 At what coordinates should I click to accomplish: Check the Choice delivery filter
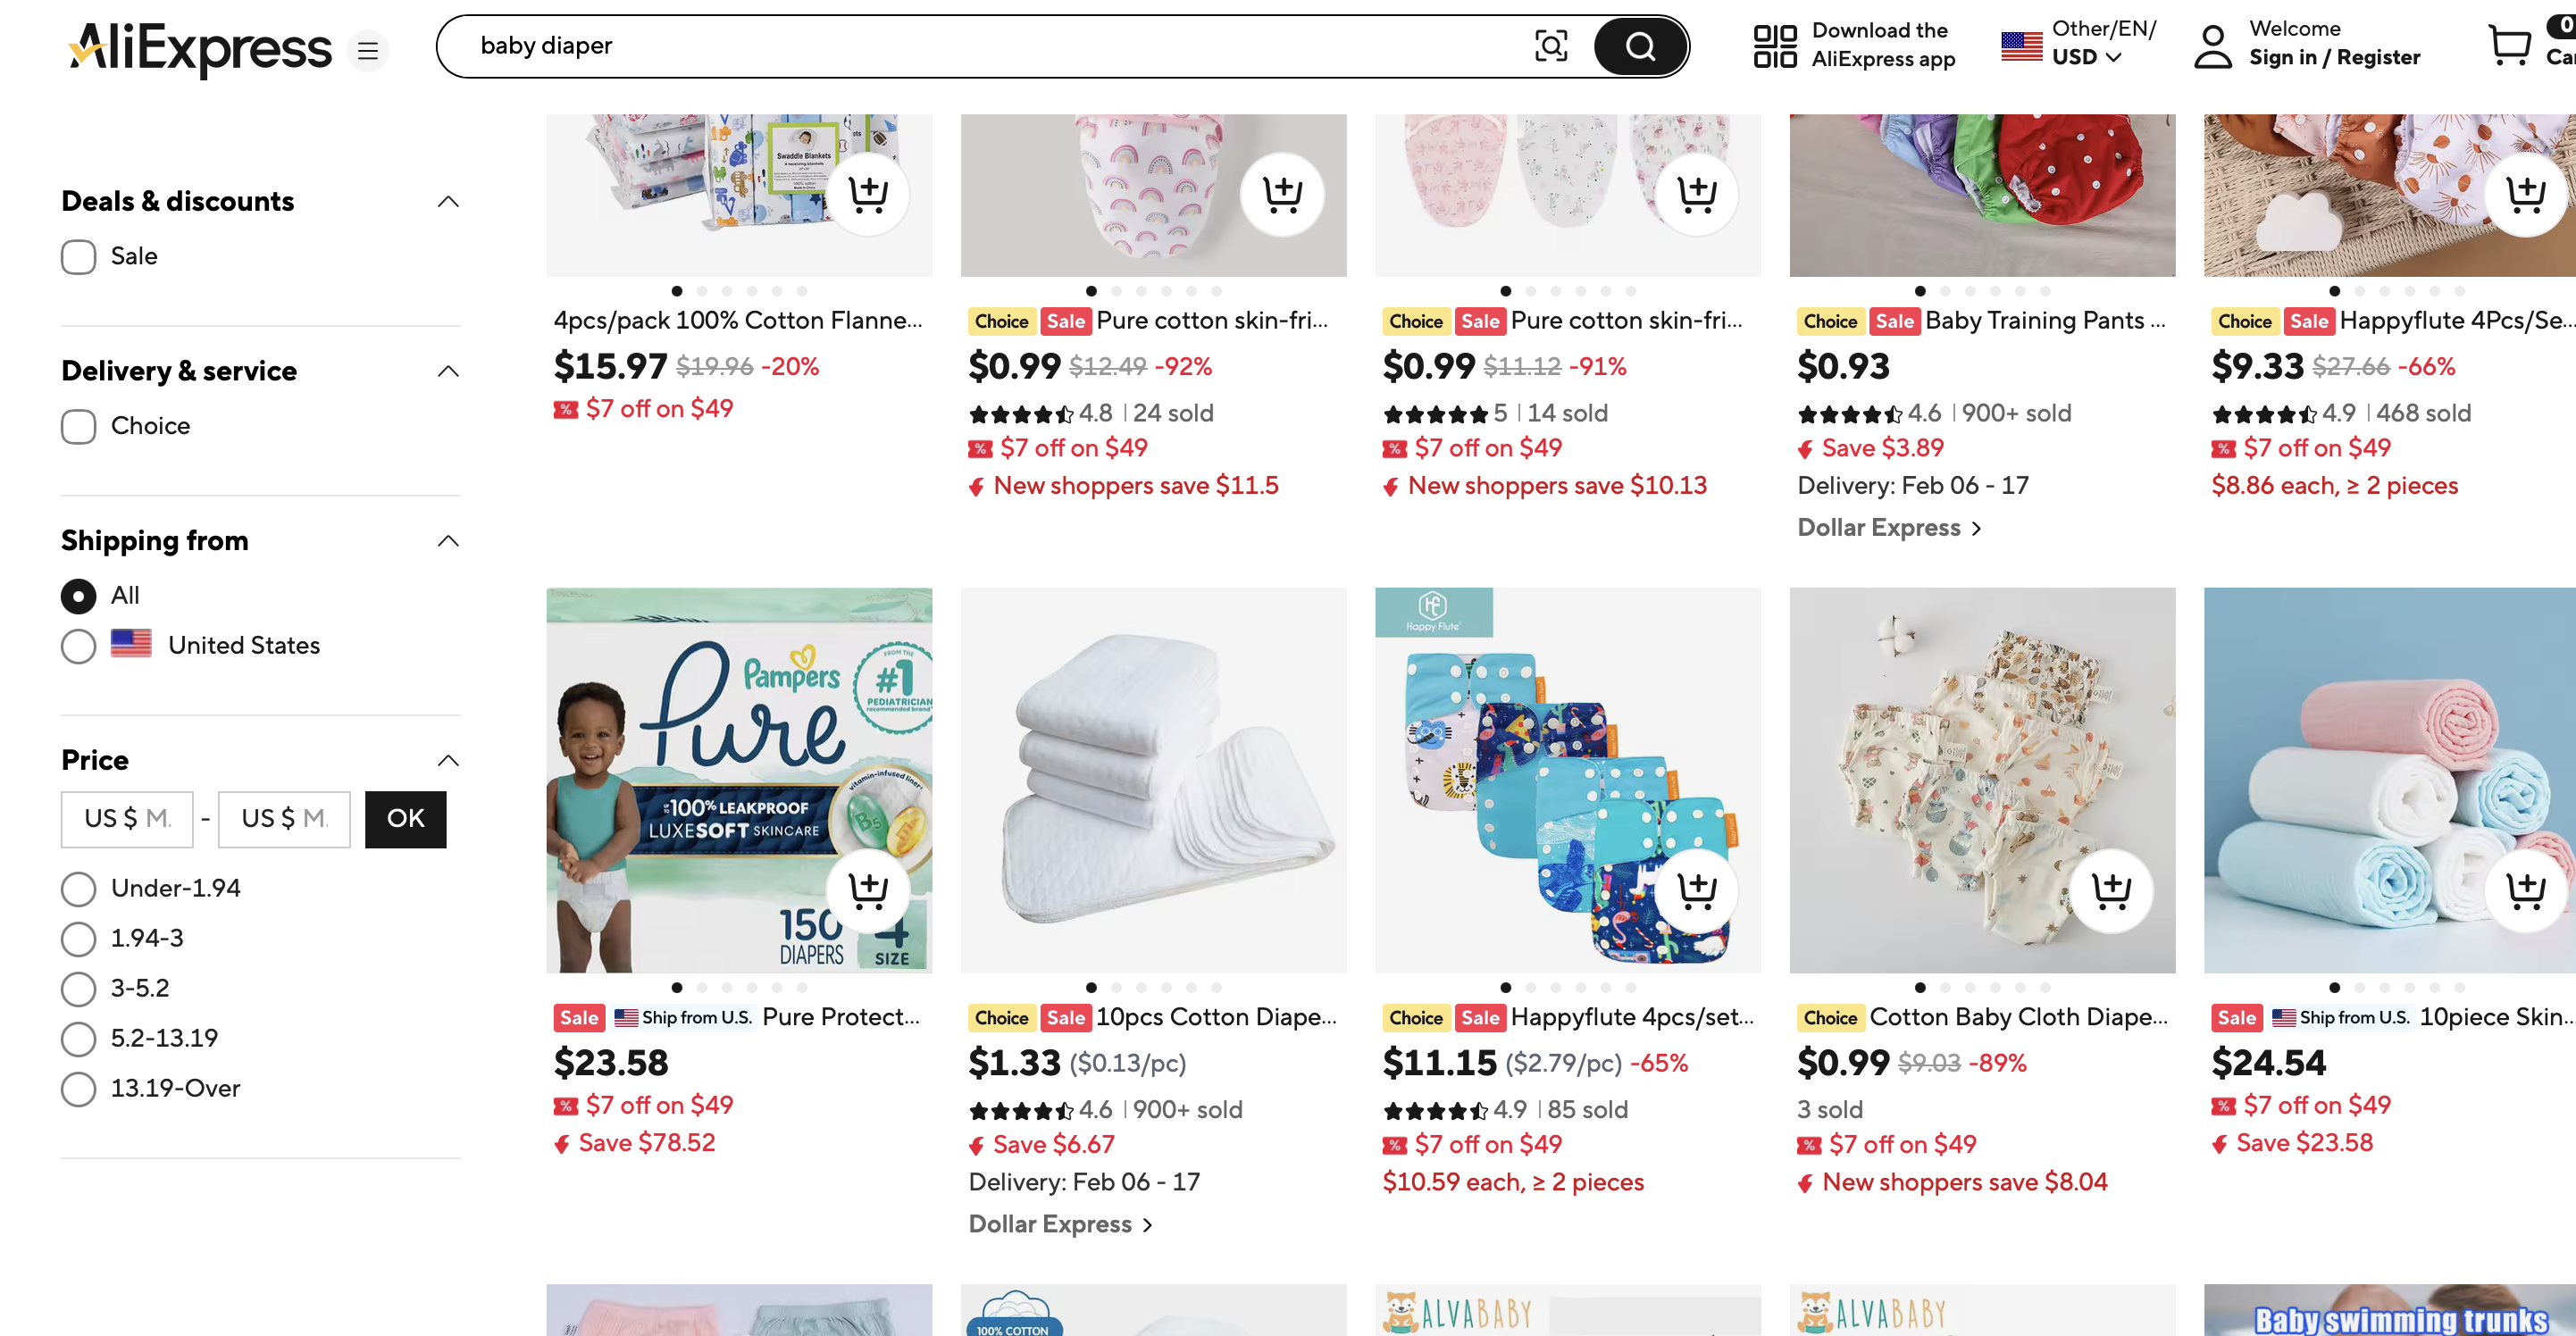pos(78,427)
